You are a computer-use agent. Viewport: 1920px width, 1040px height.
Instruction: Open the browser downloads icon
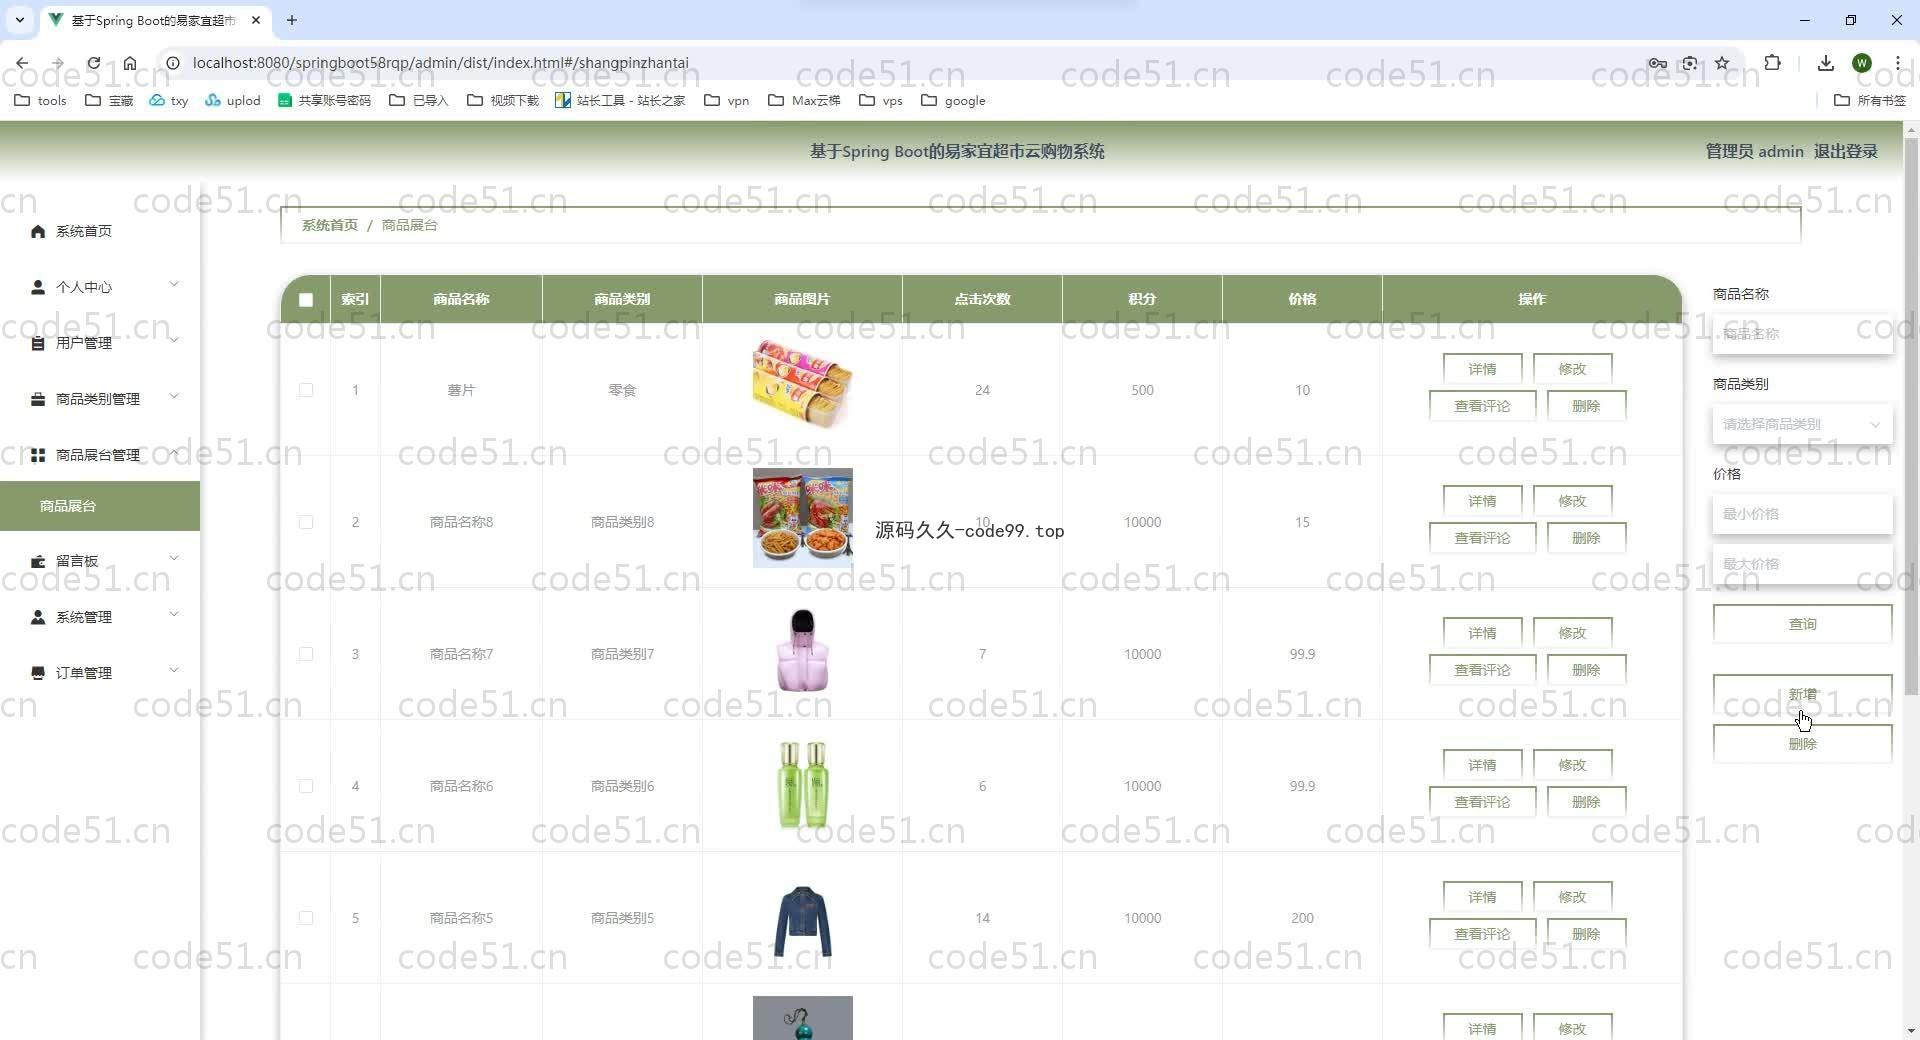[1825, 63]
